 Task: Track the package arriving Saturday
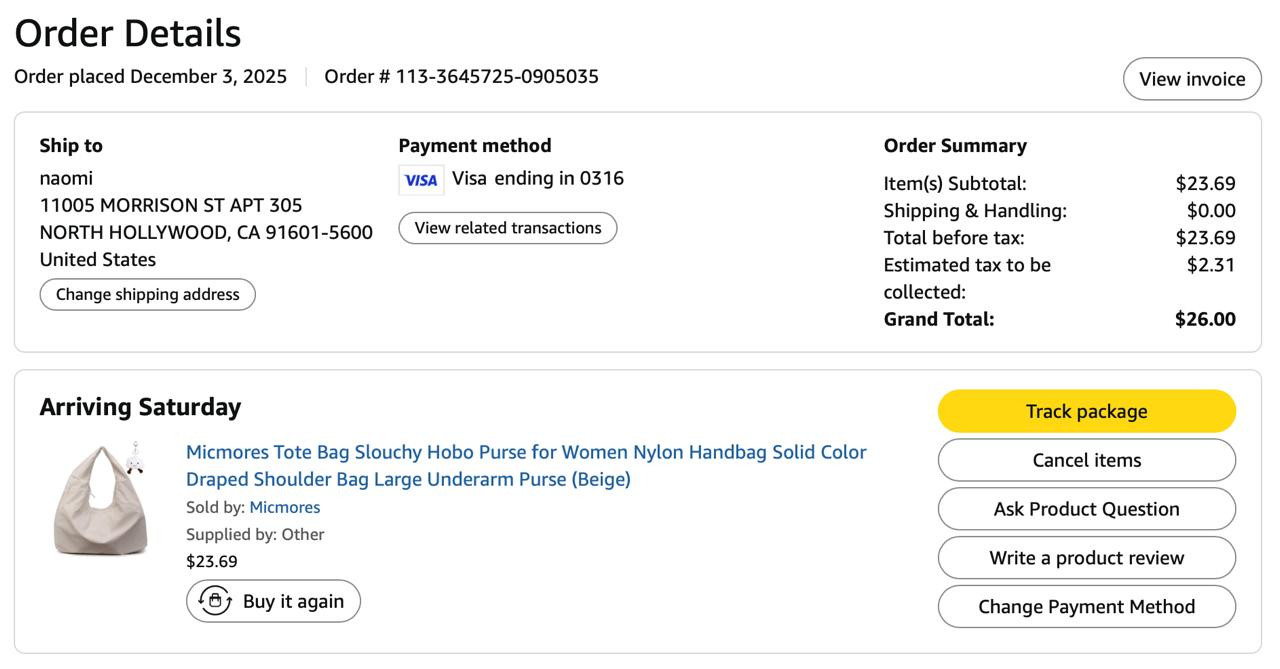point(1086,411)
